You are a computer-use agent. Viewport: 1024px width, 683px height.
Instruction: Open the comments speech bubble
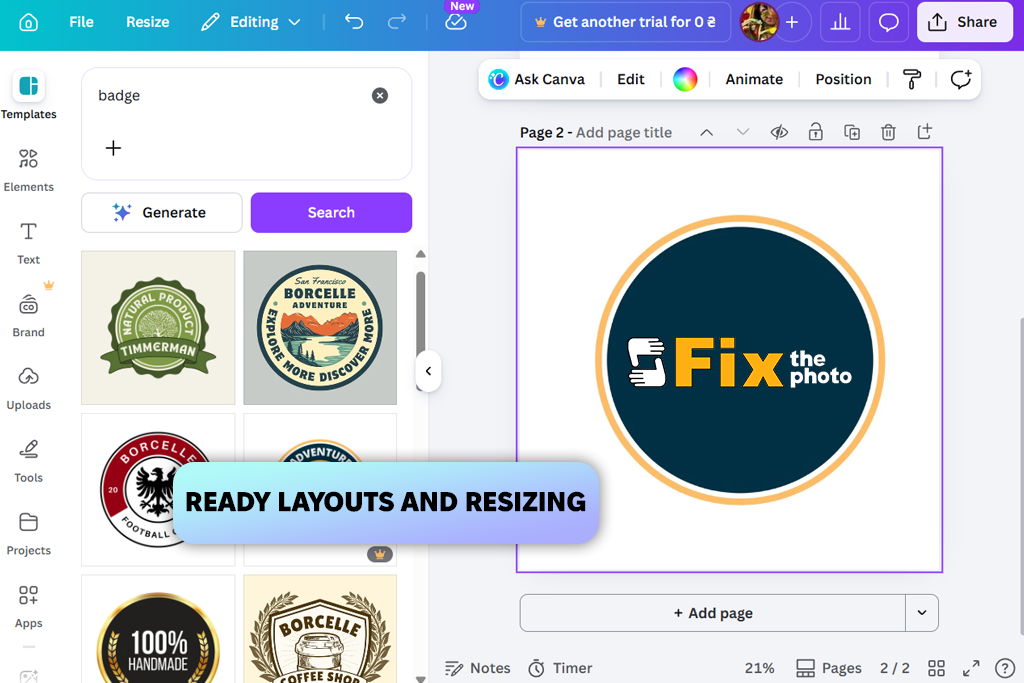(889, 22)
